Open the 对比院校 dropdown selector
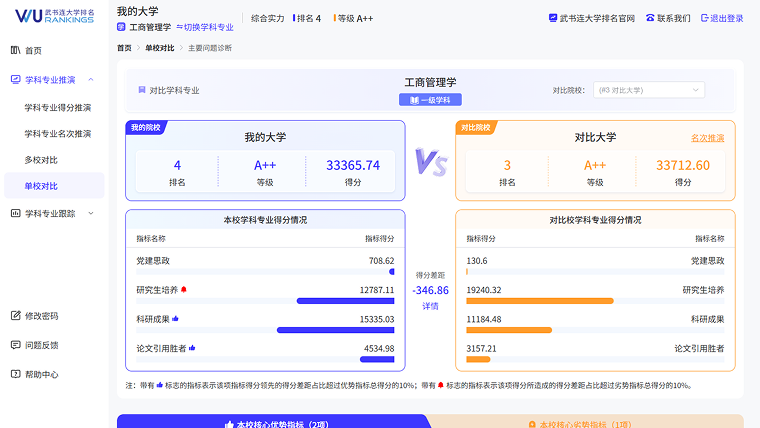The height and width of the screenshot is (428, 760). coord(649,90)
